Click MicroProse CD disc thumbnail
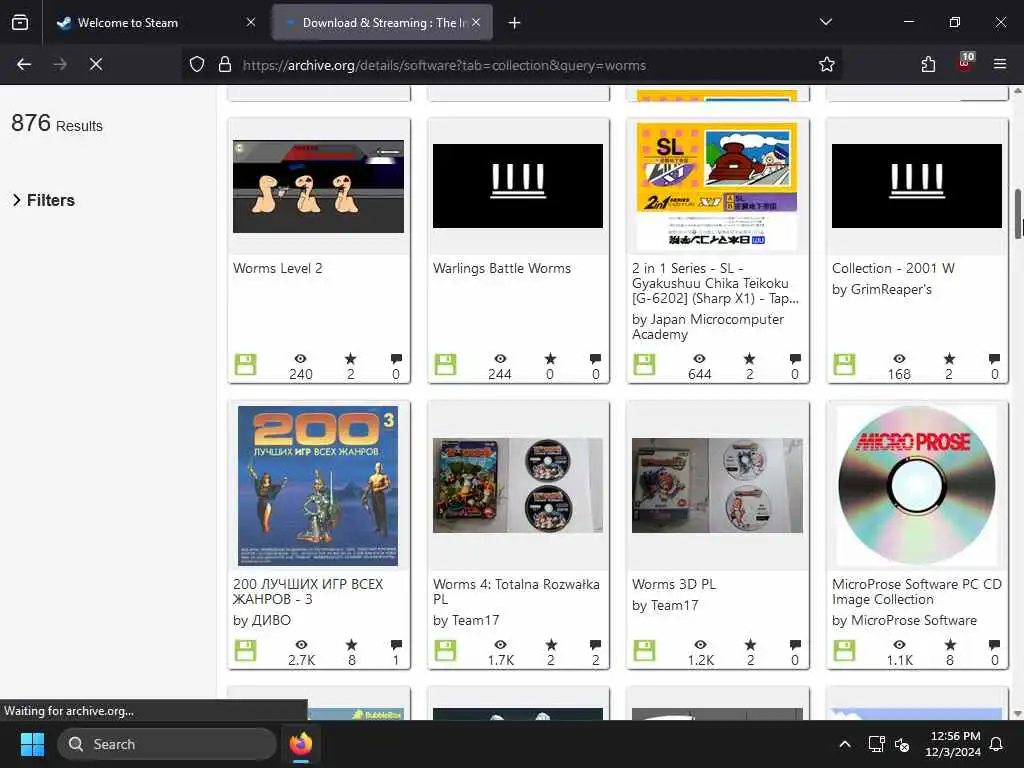1024x768 pixels. [916, 485]
